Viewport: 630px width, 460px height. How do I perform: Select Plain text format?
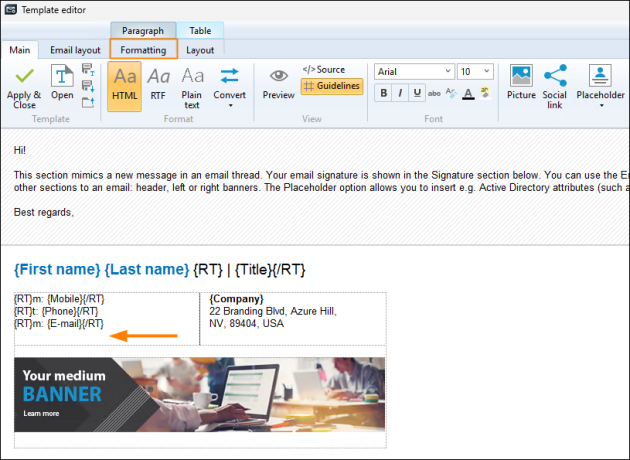click(192, 87)
